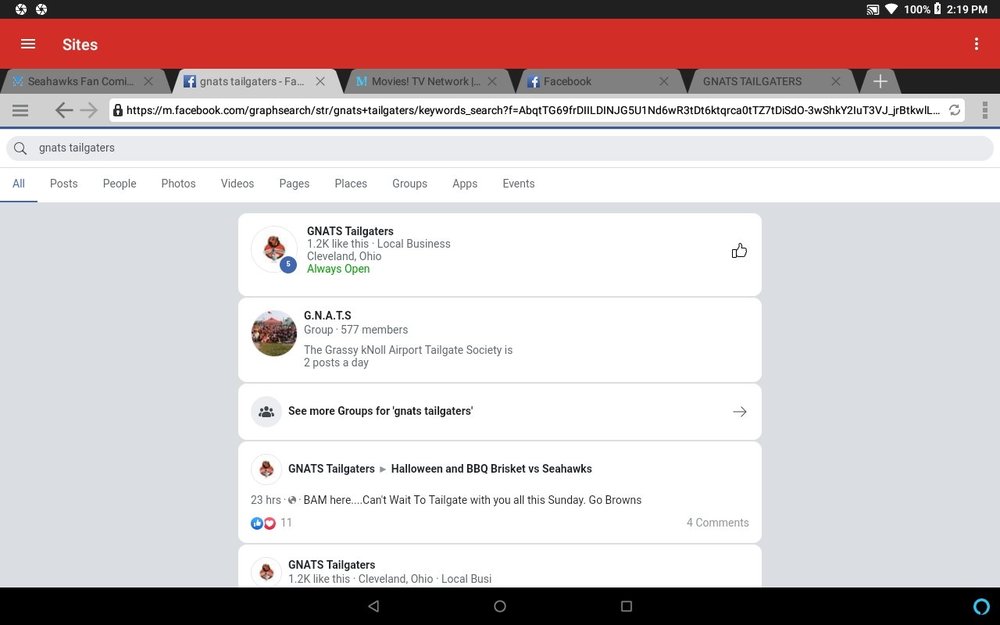Image resolution: width=1000 pixels, height=625 pixels.
Task: Close the Facebook tab
Action: pyautogui.click(x=664, y=81)
